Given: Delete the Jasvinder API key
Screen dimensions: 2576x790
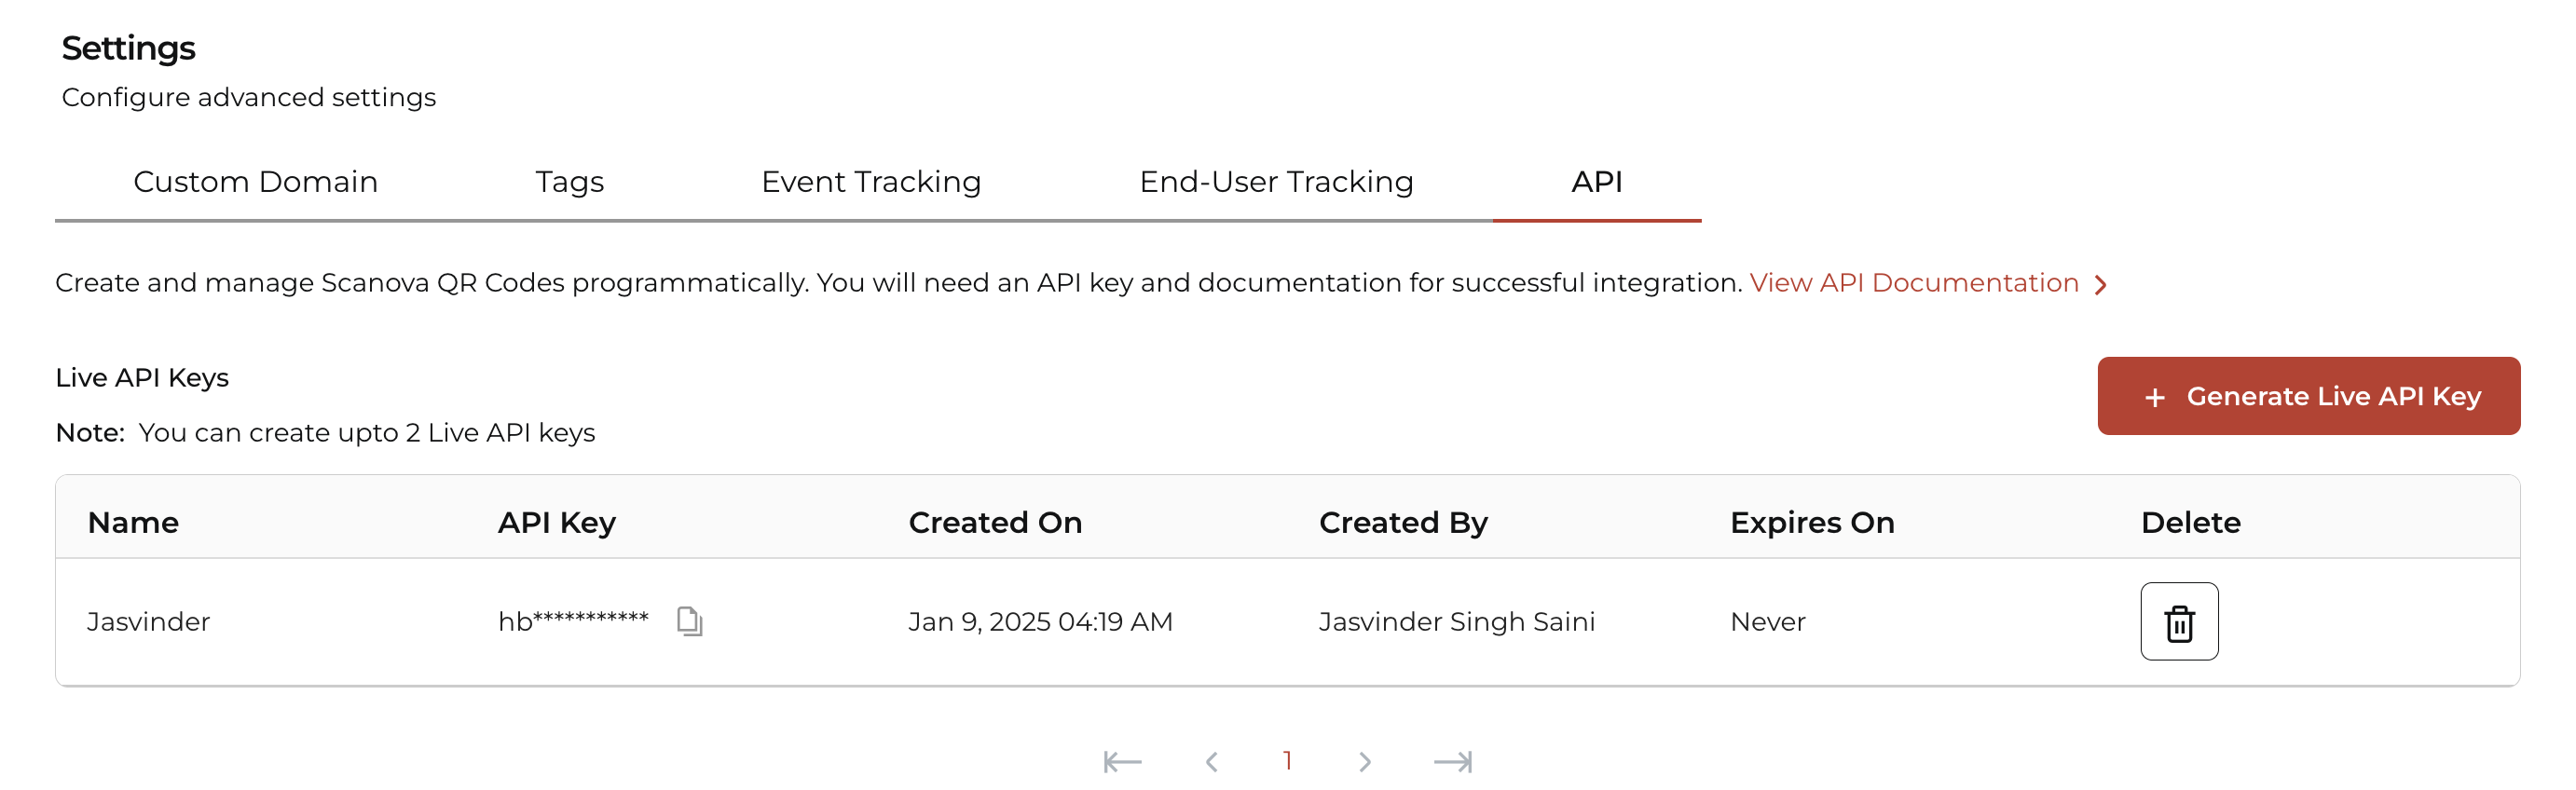Looking at the screenshot, I should click(2179, 621).
